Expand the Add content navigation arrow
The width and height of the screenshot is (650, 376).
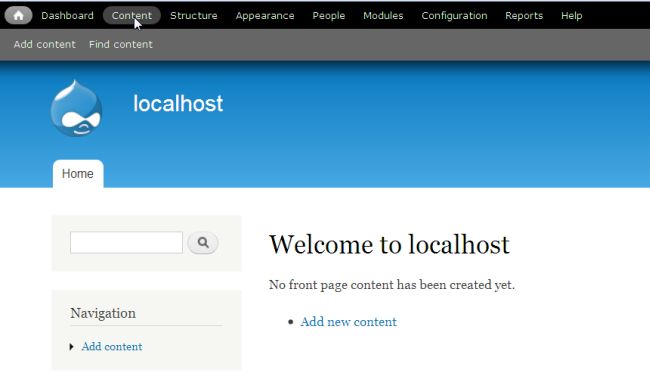(71, 347)
